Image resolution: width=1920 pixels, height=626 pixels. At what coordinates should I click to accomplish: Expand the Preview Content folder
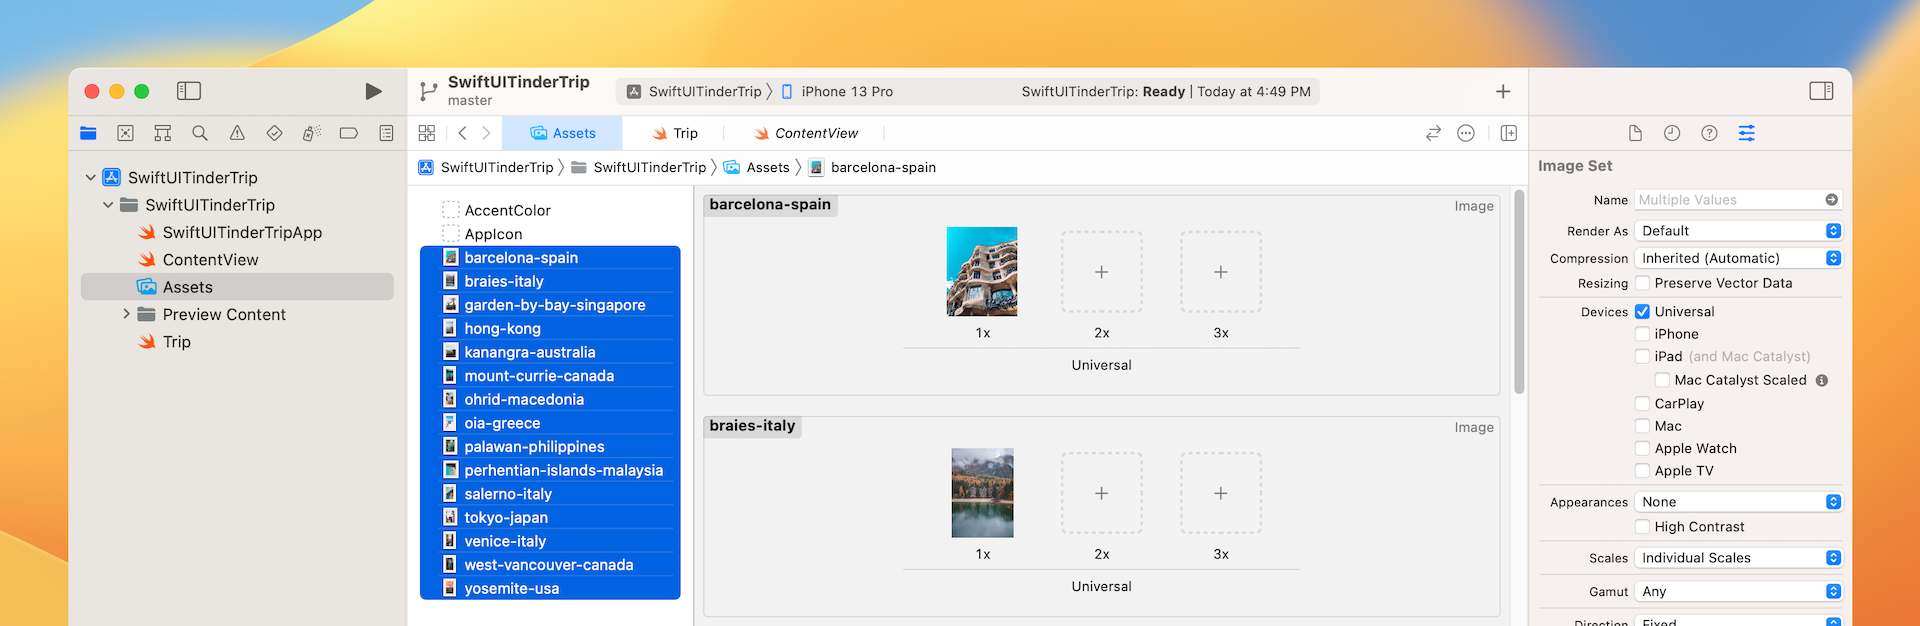(x=126, y=314)
